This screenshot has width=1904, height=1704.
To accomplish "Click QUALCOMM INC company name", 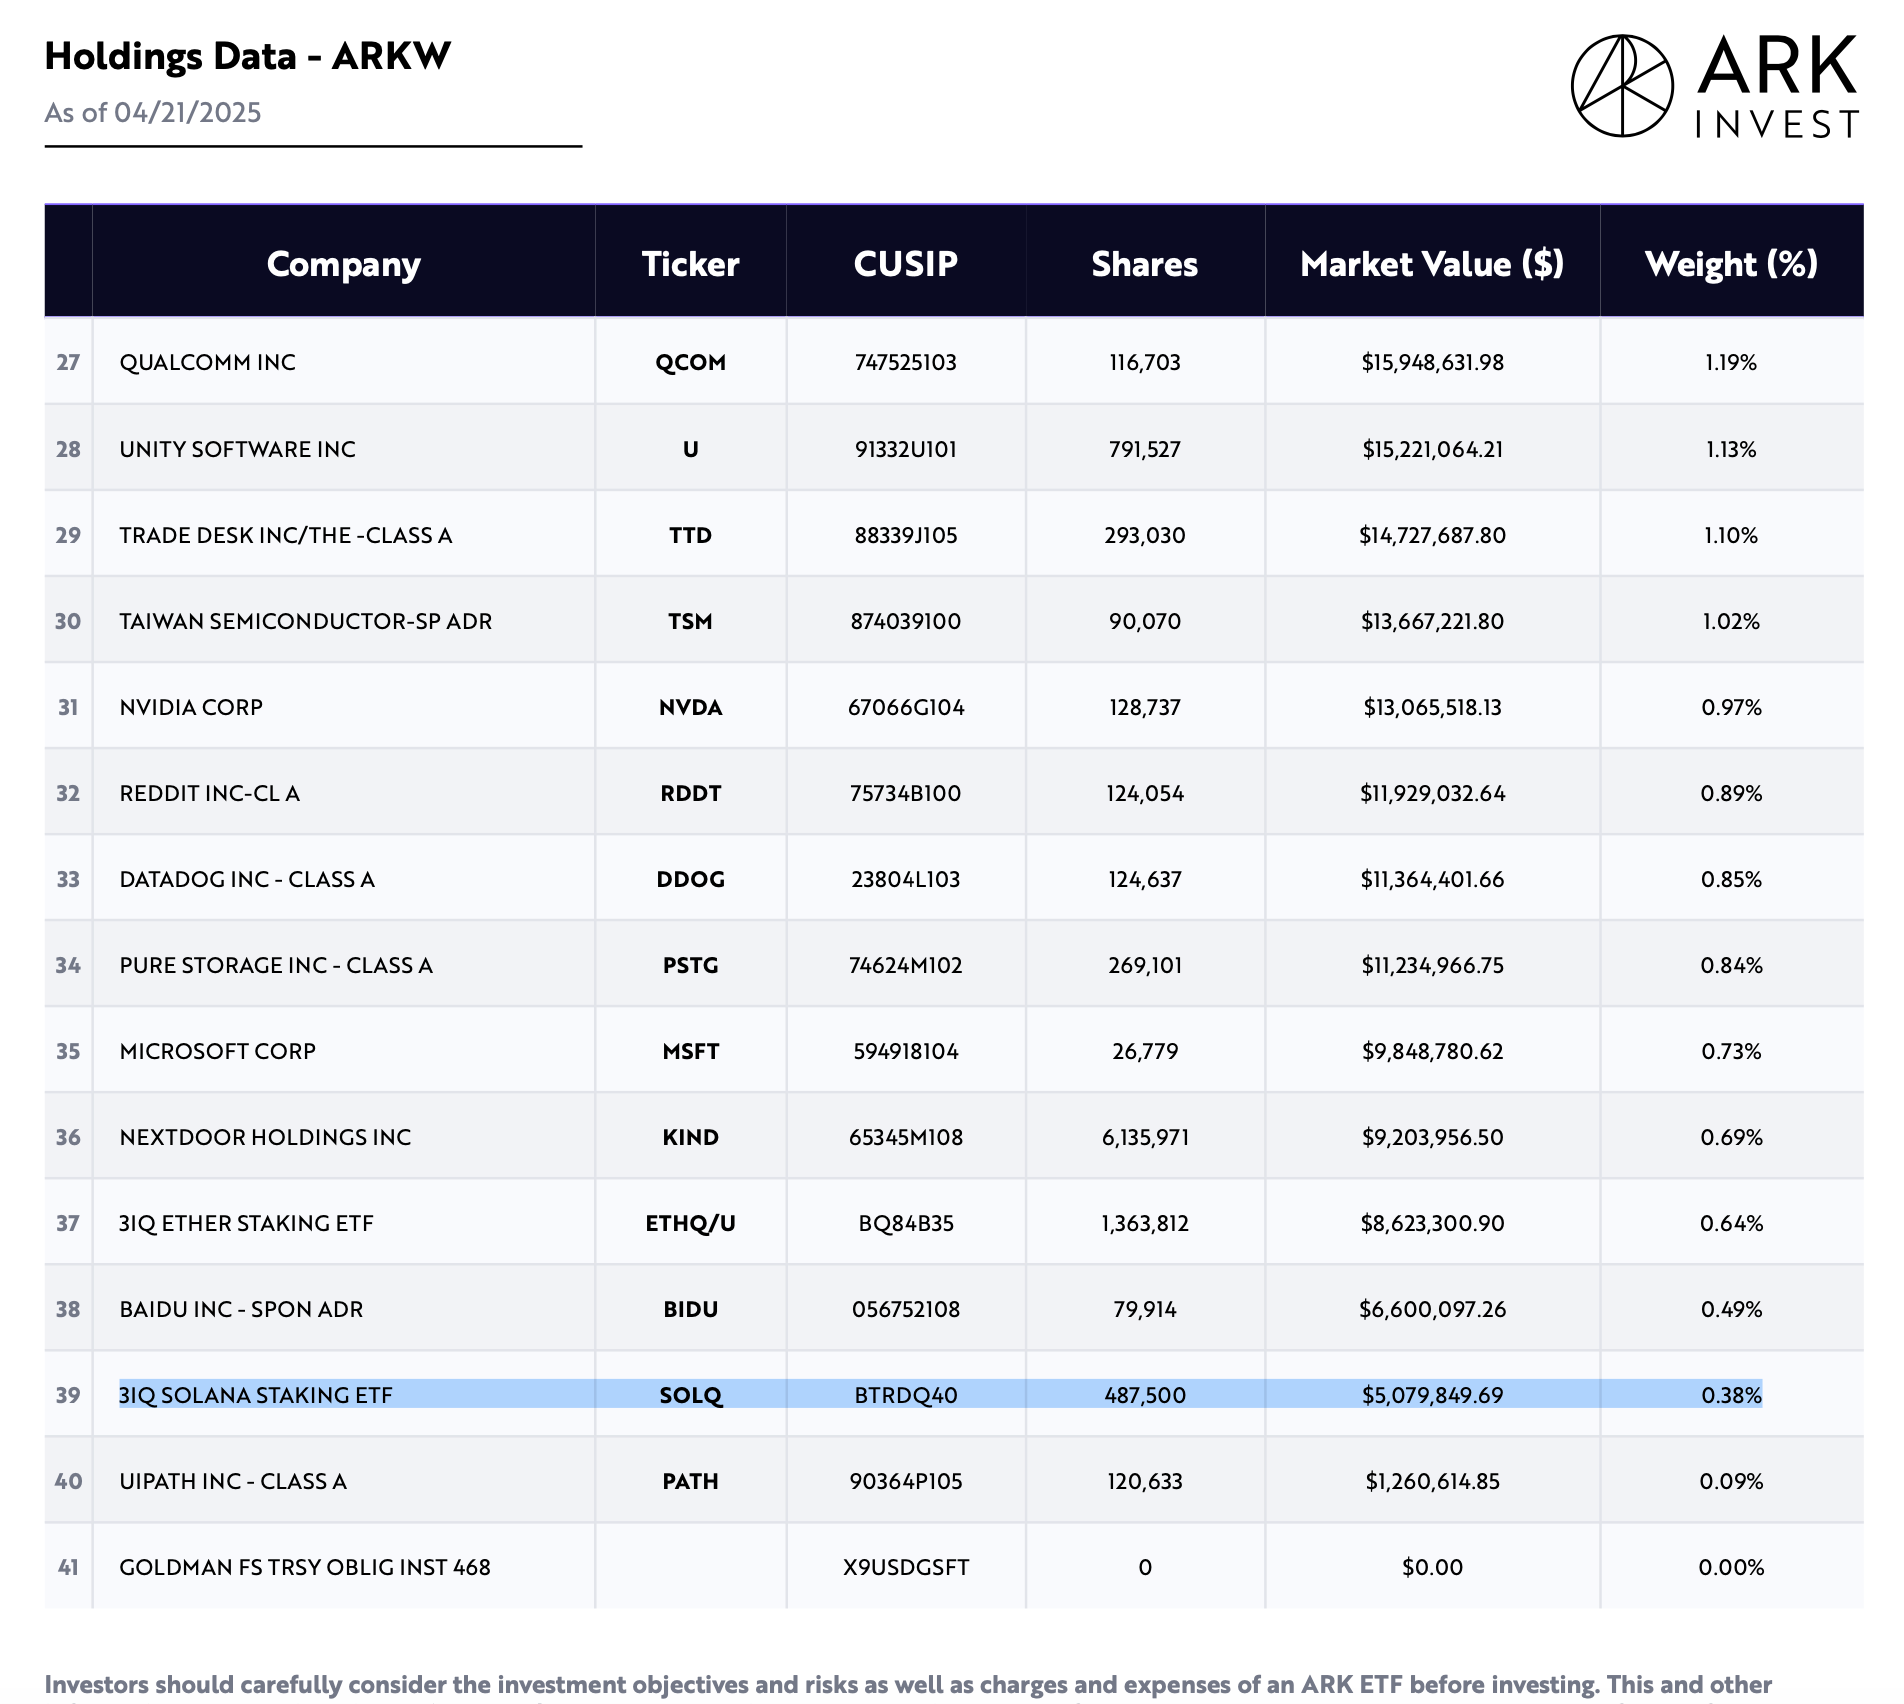I will pyautogui.click(x=207, y=362).
